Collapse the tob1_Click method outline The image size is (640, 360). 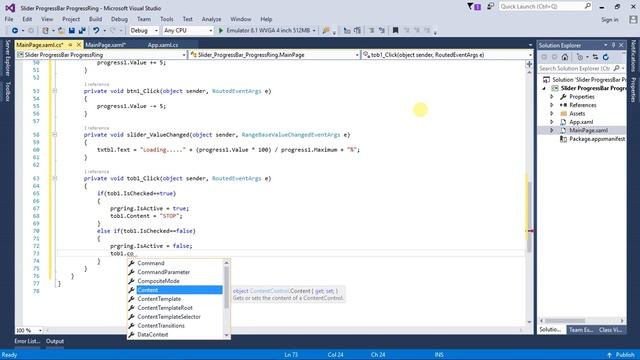pos(54,178)
